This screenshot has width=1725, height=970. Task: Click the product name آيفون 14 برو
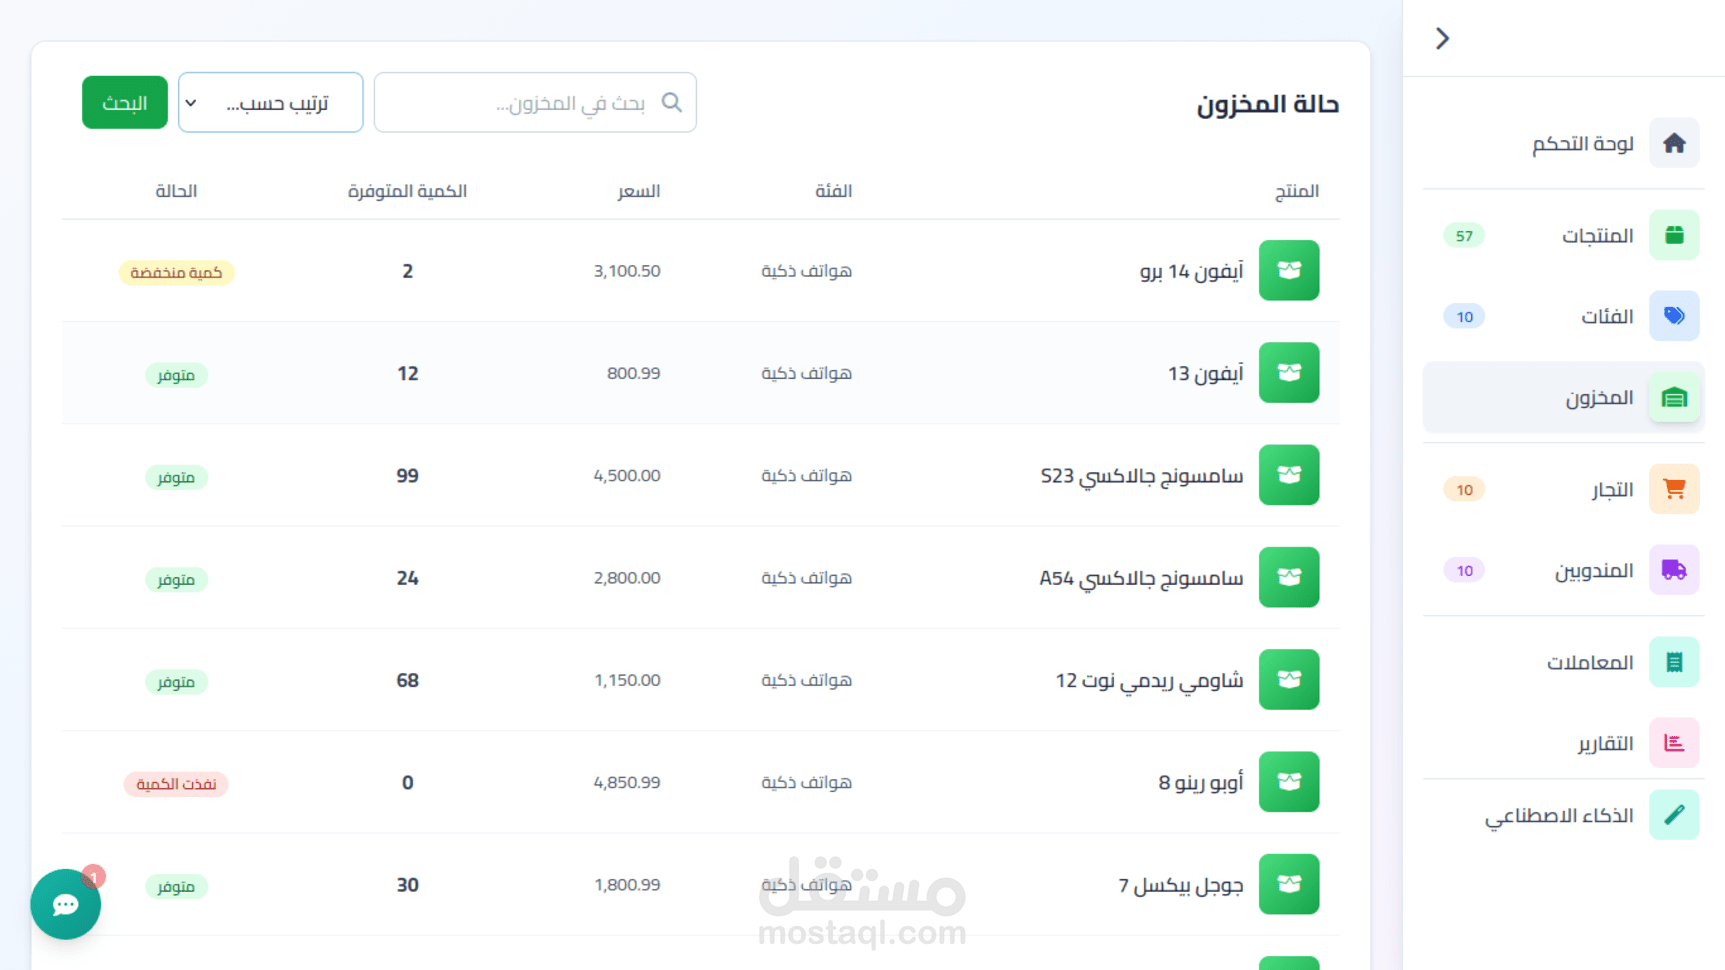pyautogui.click(x=1191, y=271)
